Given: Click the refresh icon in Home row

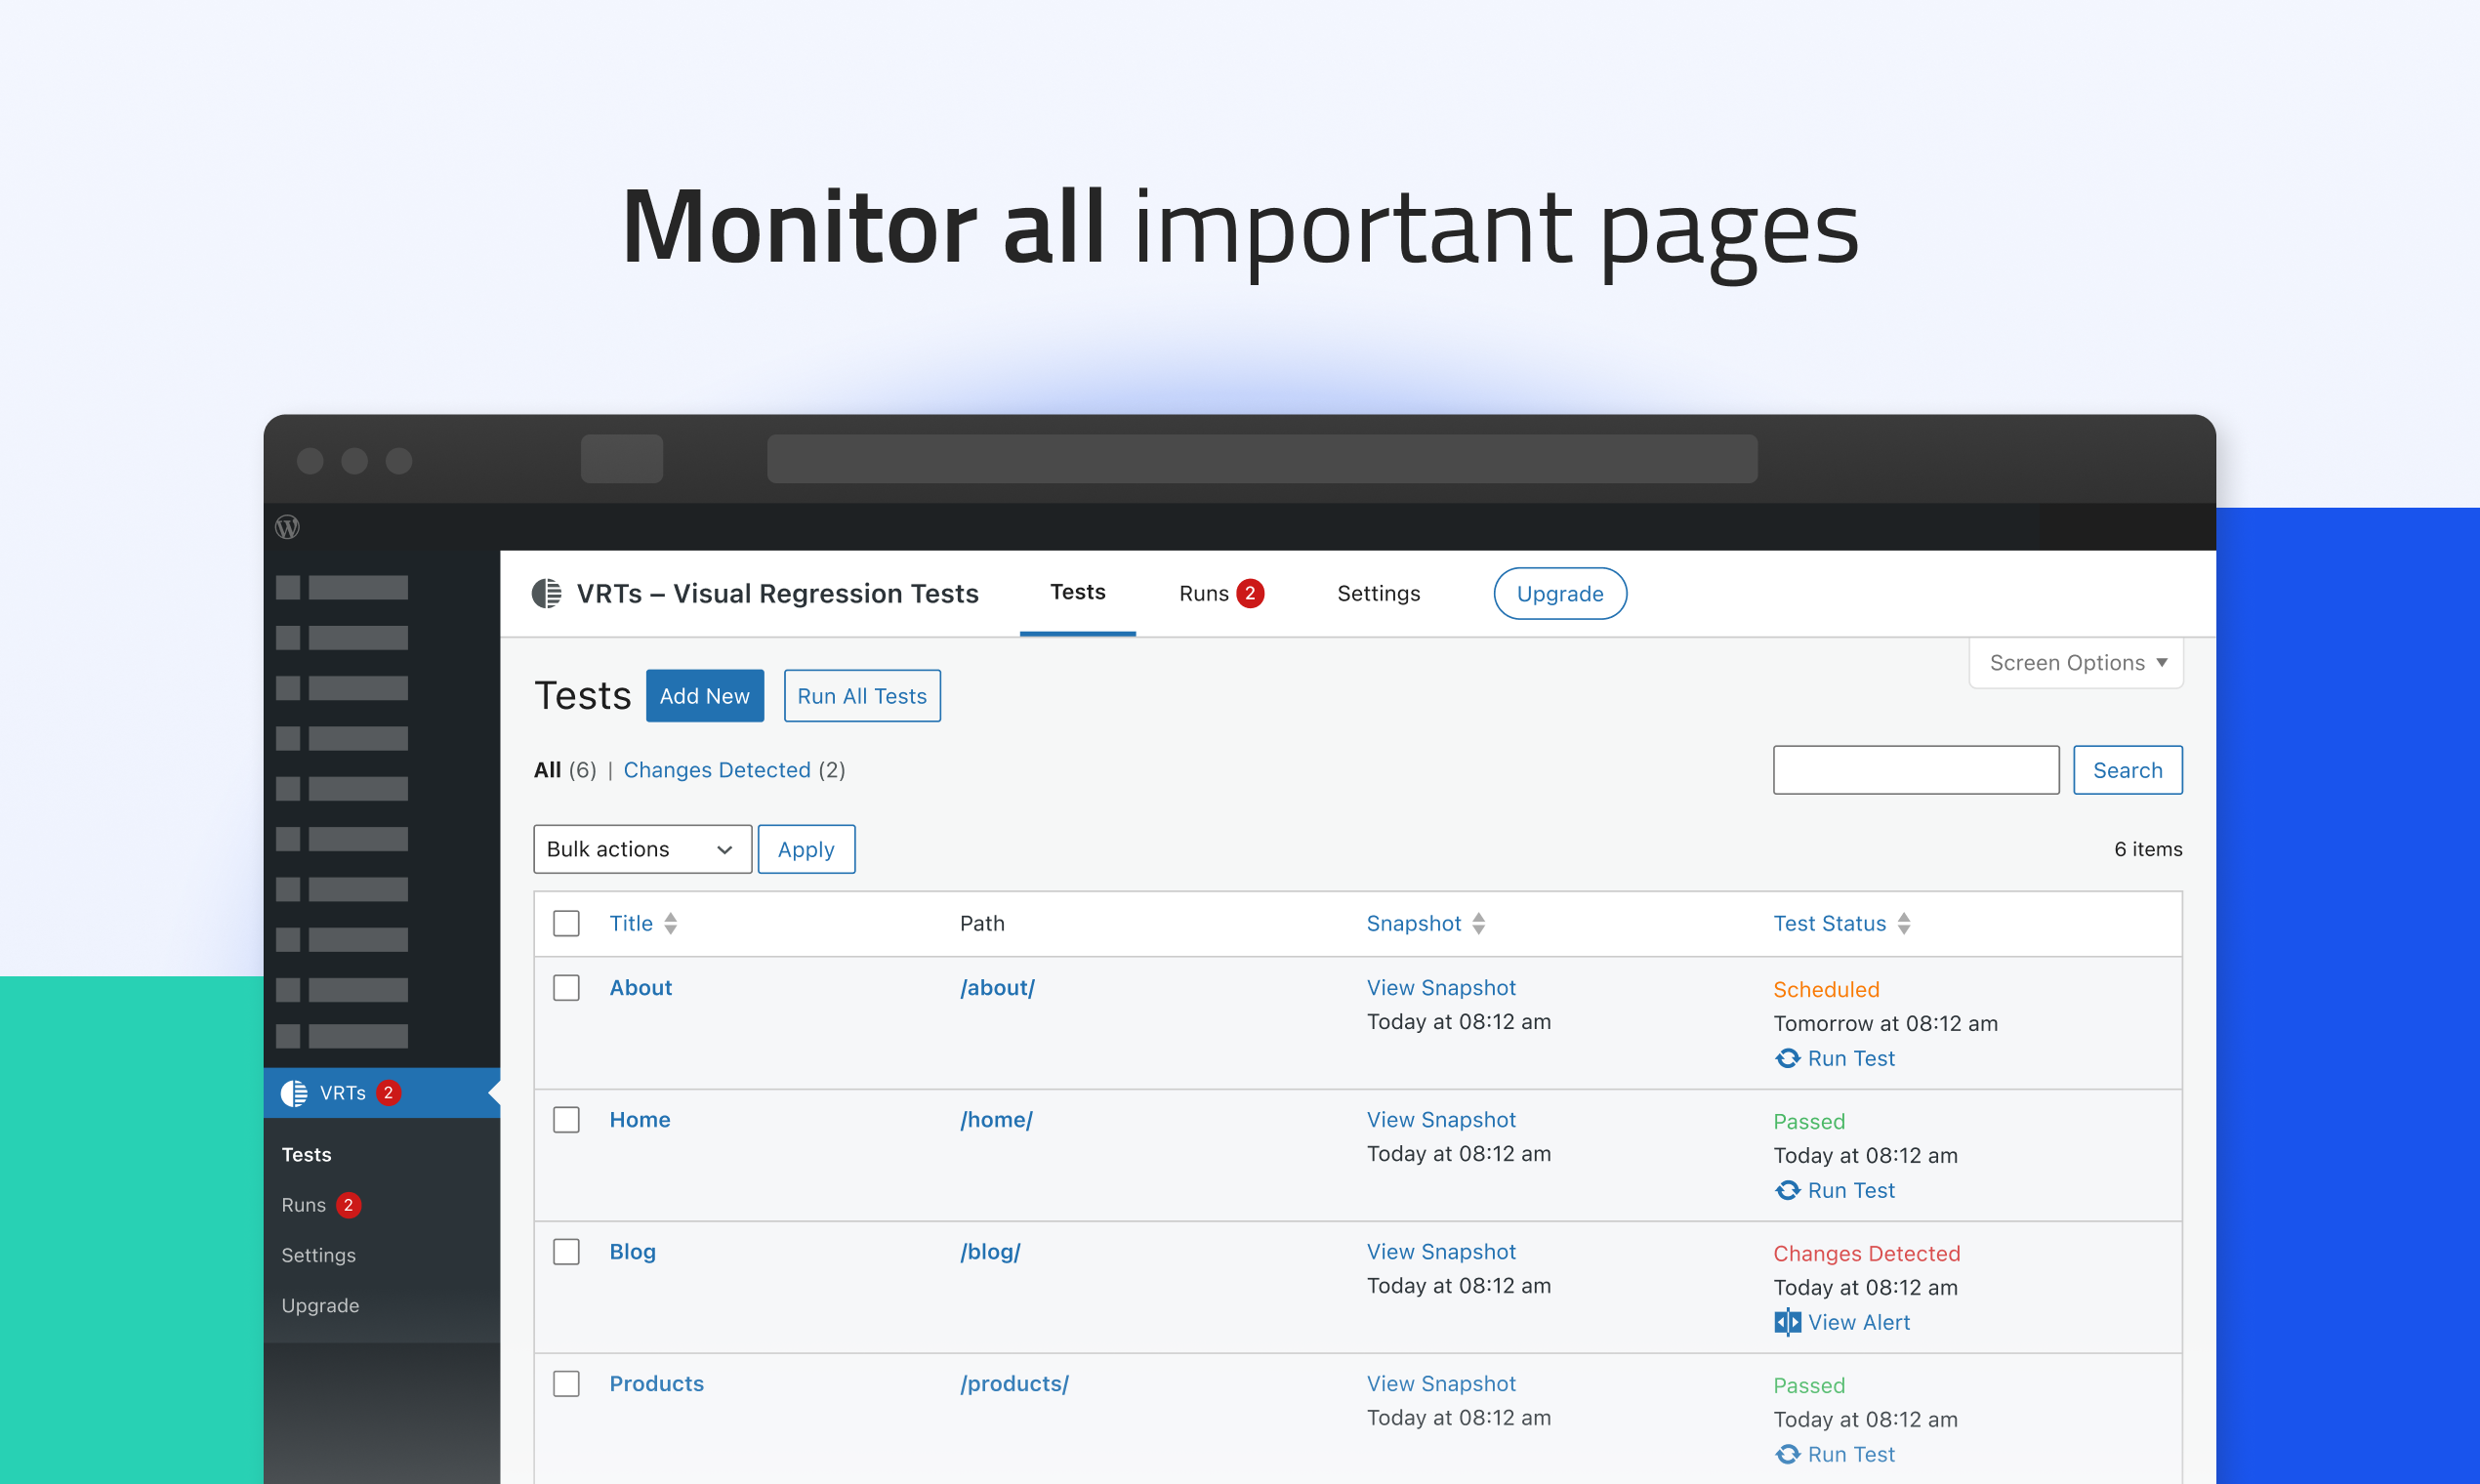Looking at the screenshot, I should pyautogui.click(x=1787, y=1190).
